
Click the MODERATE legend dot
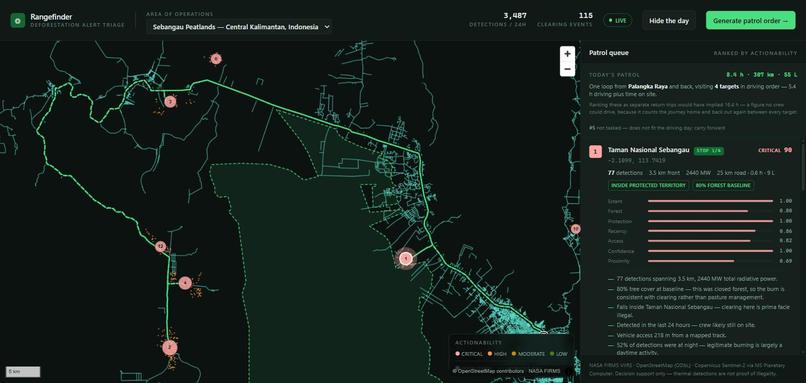[513, 354]
